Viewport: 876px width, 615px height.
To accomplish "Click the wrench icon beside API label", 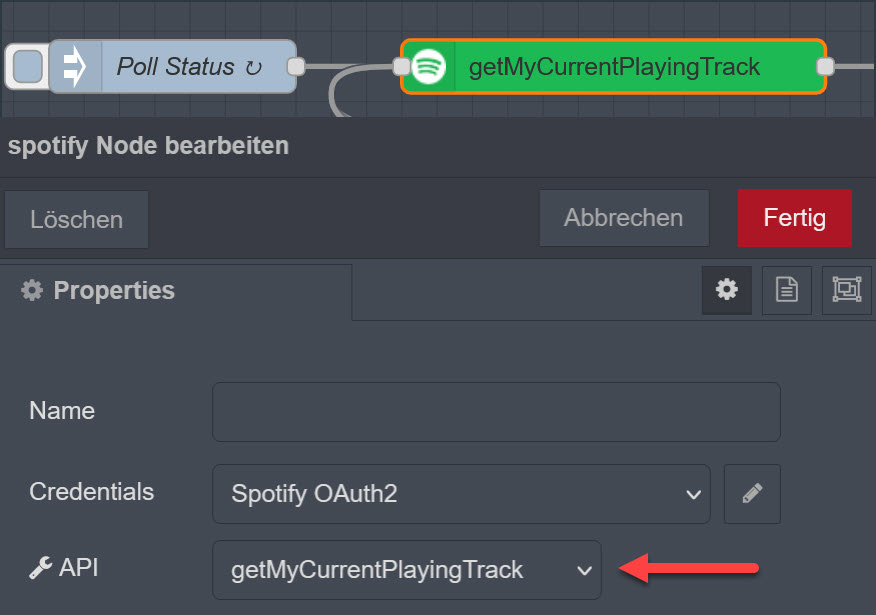I will [x=40, y=568].
